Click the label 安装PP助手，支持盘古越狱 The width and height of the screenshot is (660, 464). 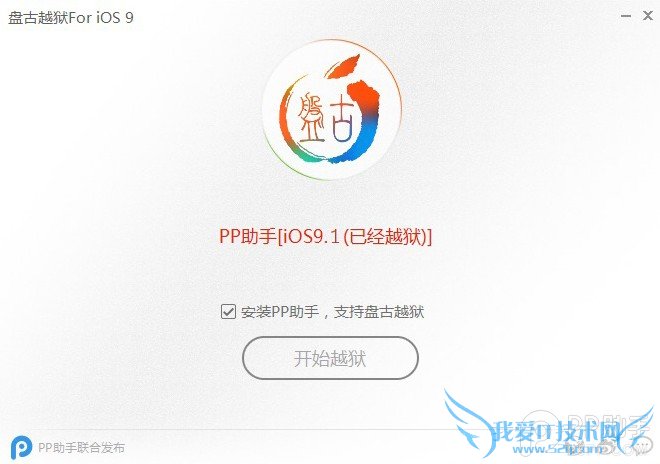tap(332, 312)
